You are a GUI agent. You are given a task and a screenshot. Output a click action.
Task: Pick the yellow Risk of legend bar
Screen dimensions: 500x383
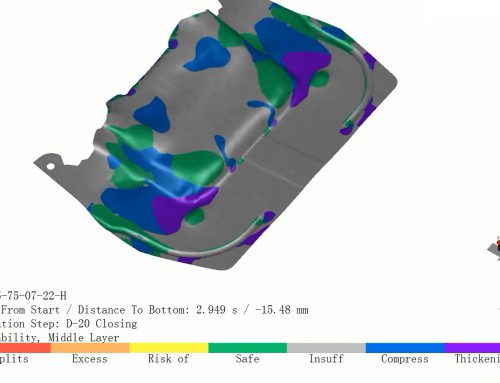tap(169, 348)
